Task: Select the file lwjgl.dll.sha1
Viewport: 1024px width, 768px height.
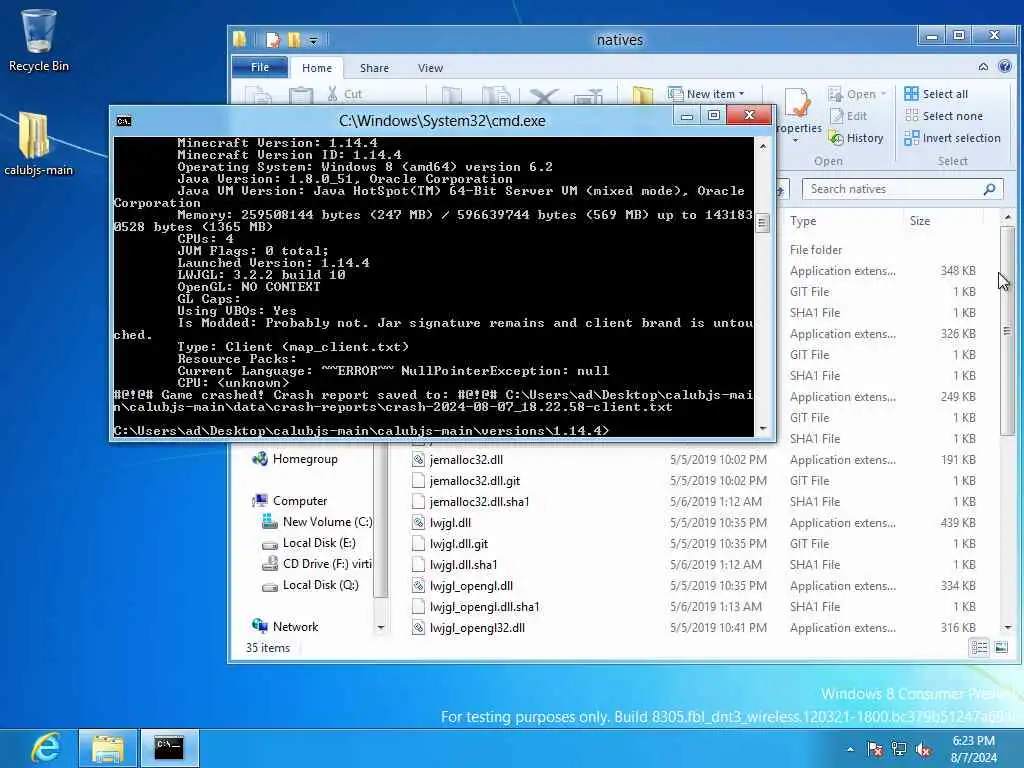Action: click(463, 564)
